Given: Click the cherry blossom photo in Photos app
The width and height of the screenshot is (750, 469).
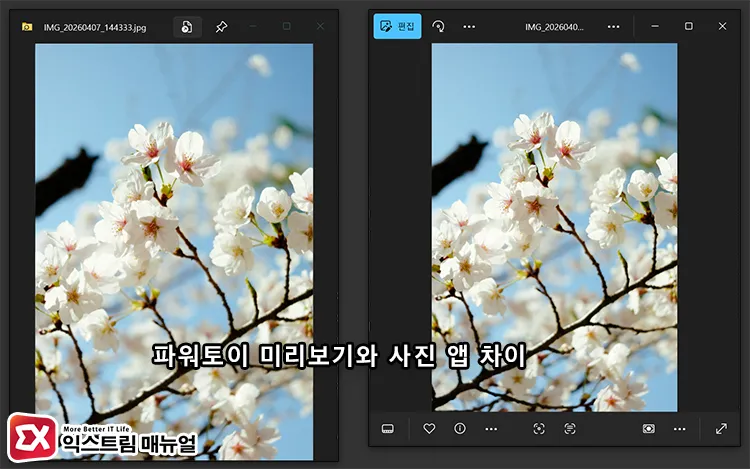Looking at the screenshot, I should [x=554, y=227].
